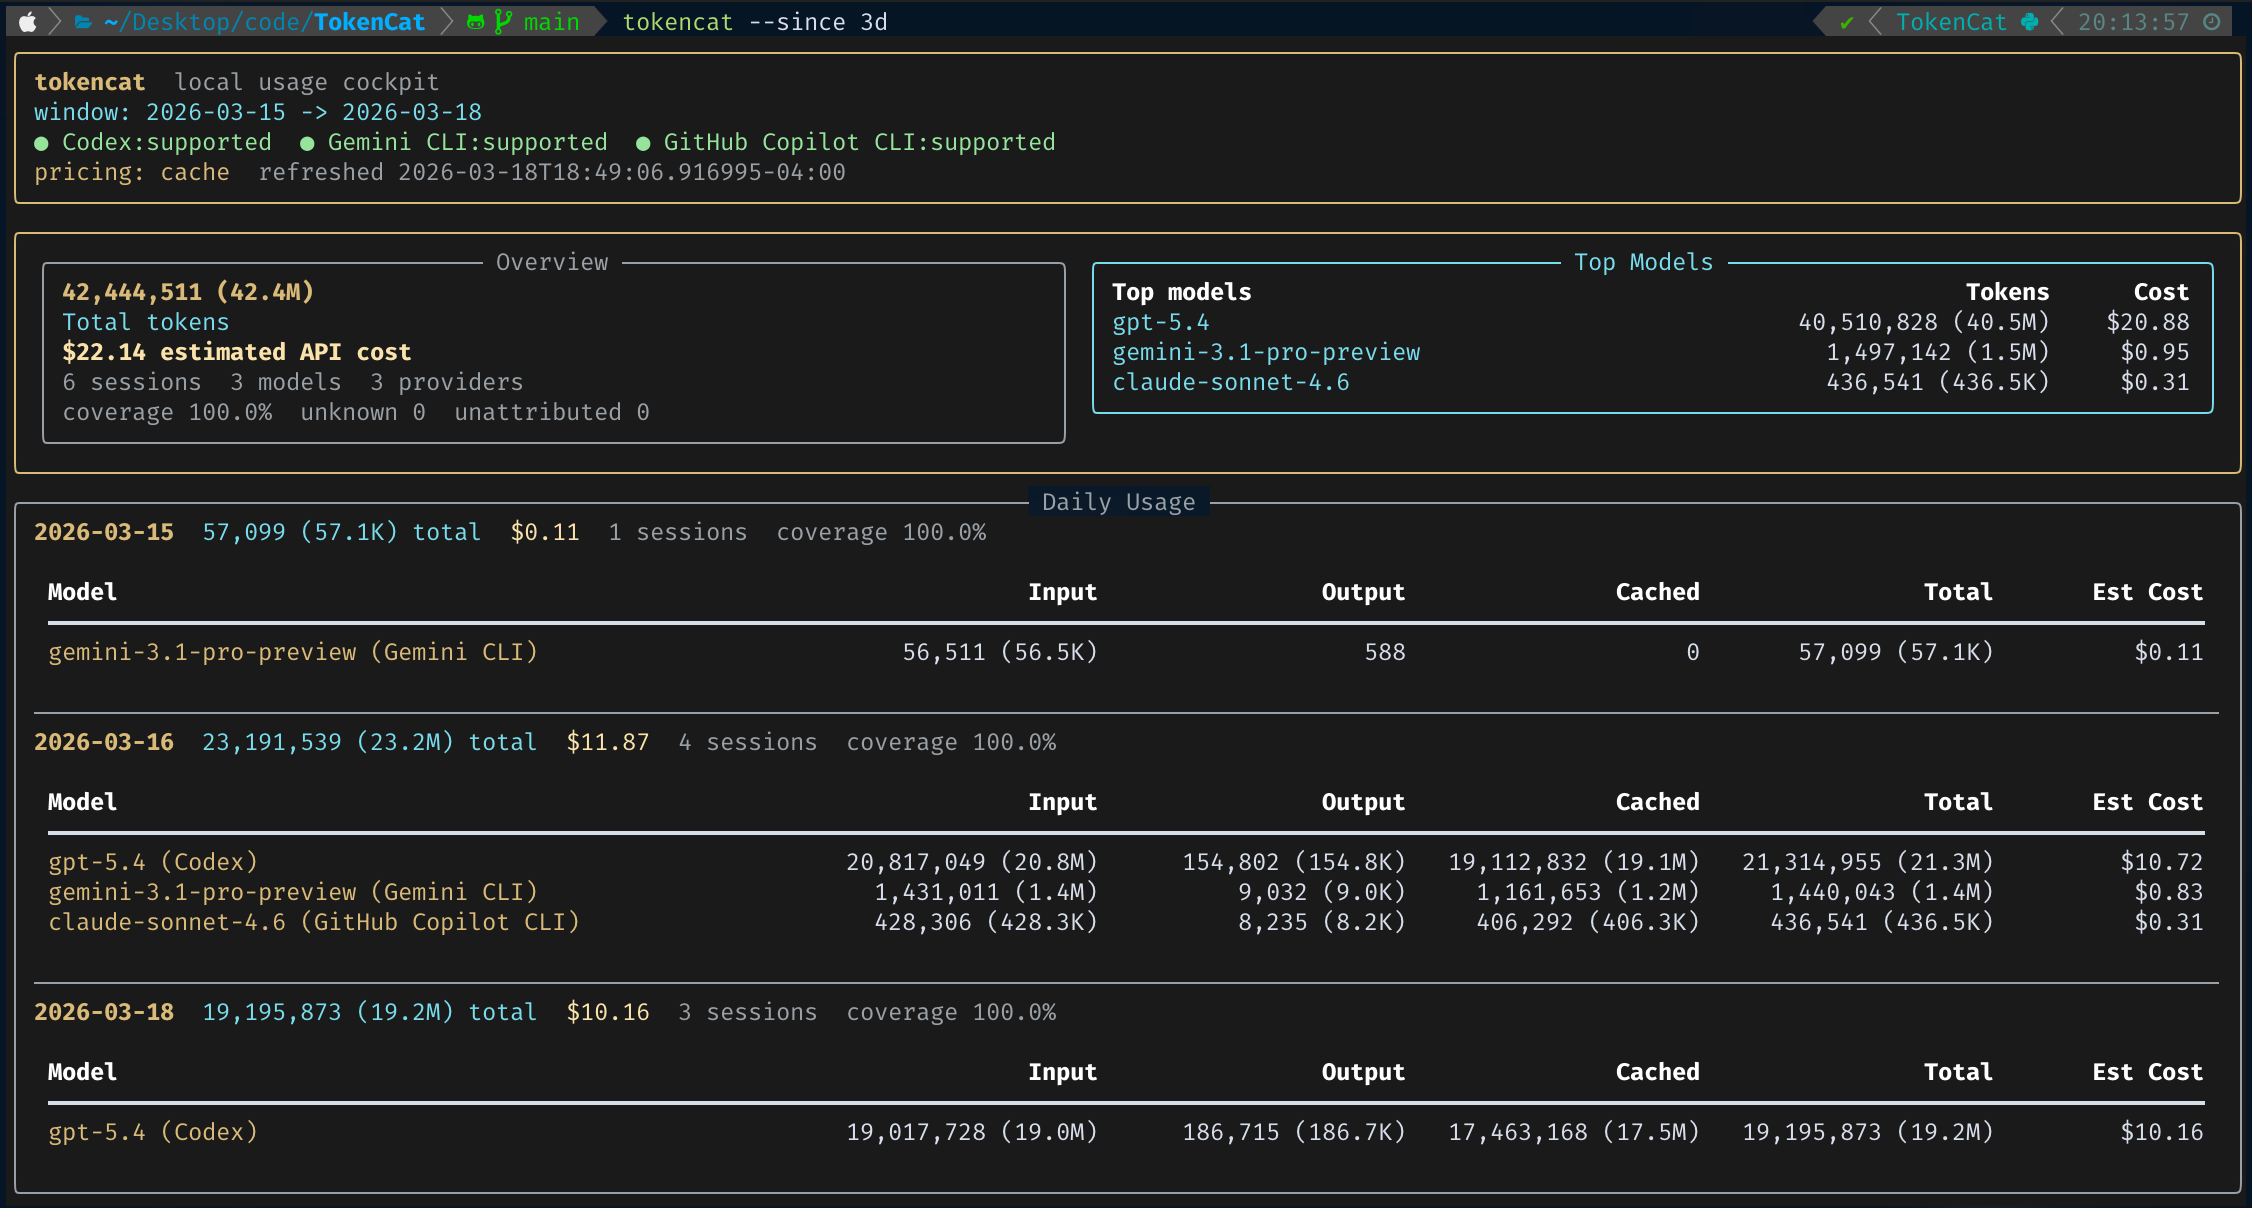This screenshot has width=2252, height=1208.
Task: Click the 56,511 (56.5K) input value
Action: point(1000,652)
